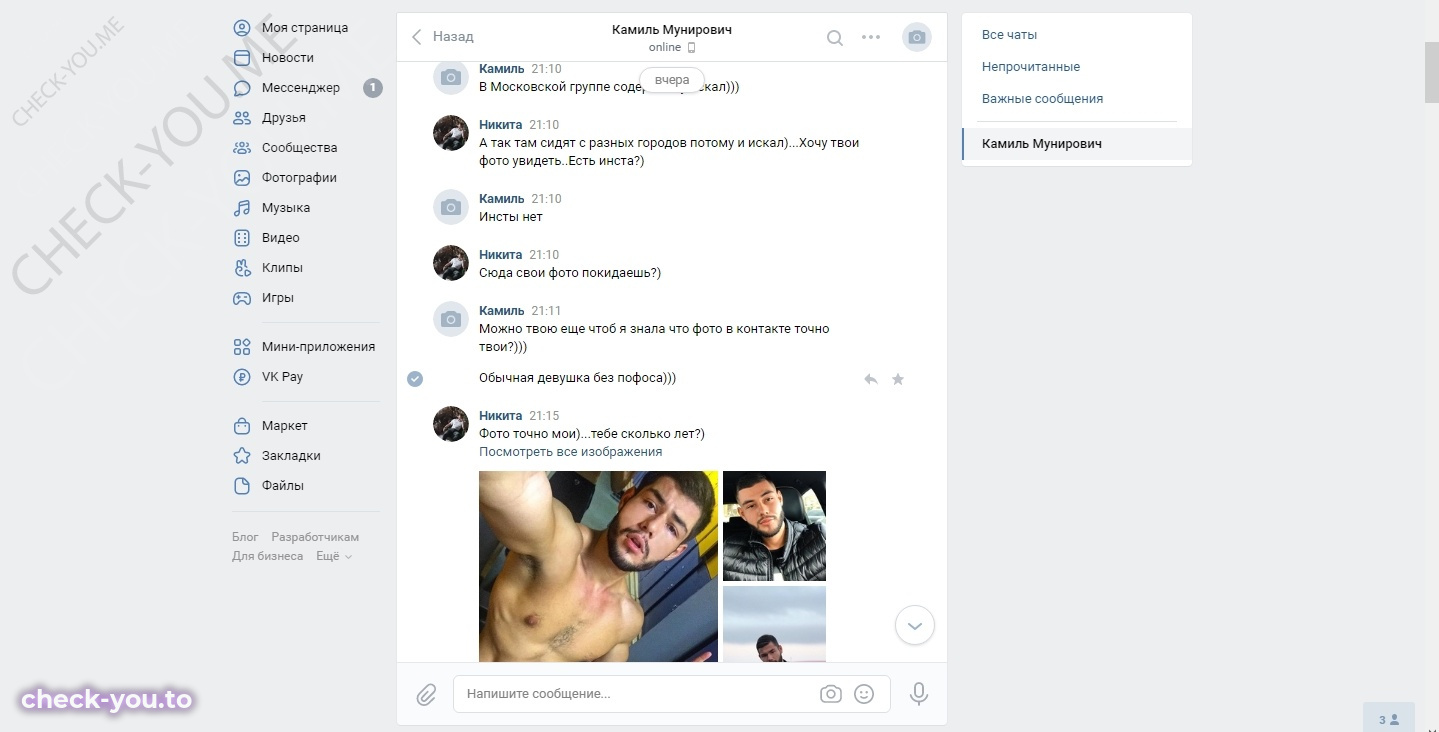
Task: Open VK Pay icon
Action: coord(242,377)
